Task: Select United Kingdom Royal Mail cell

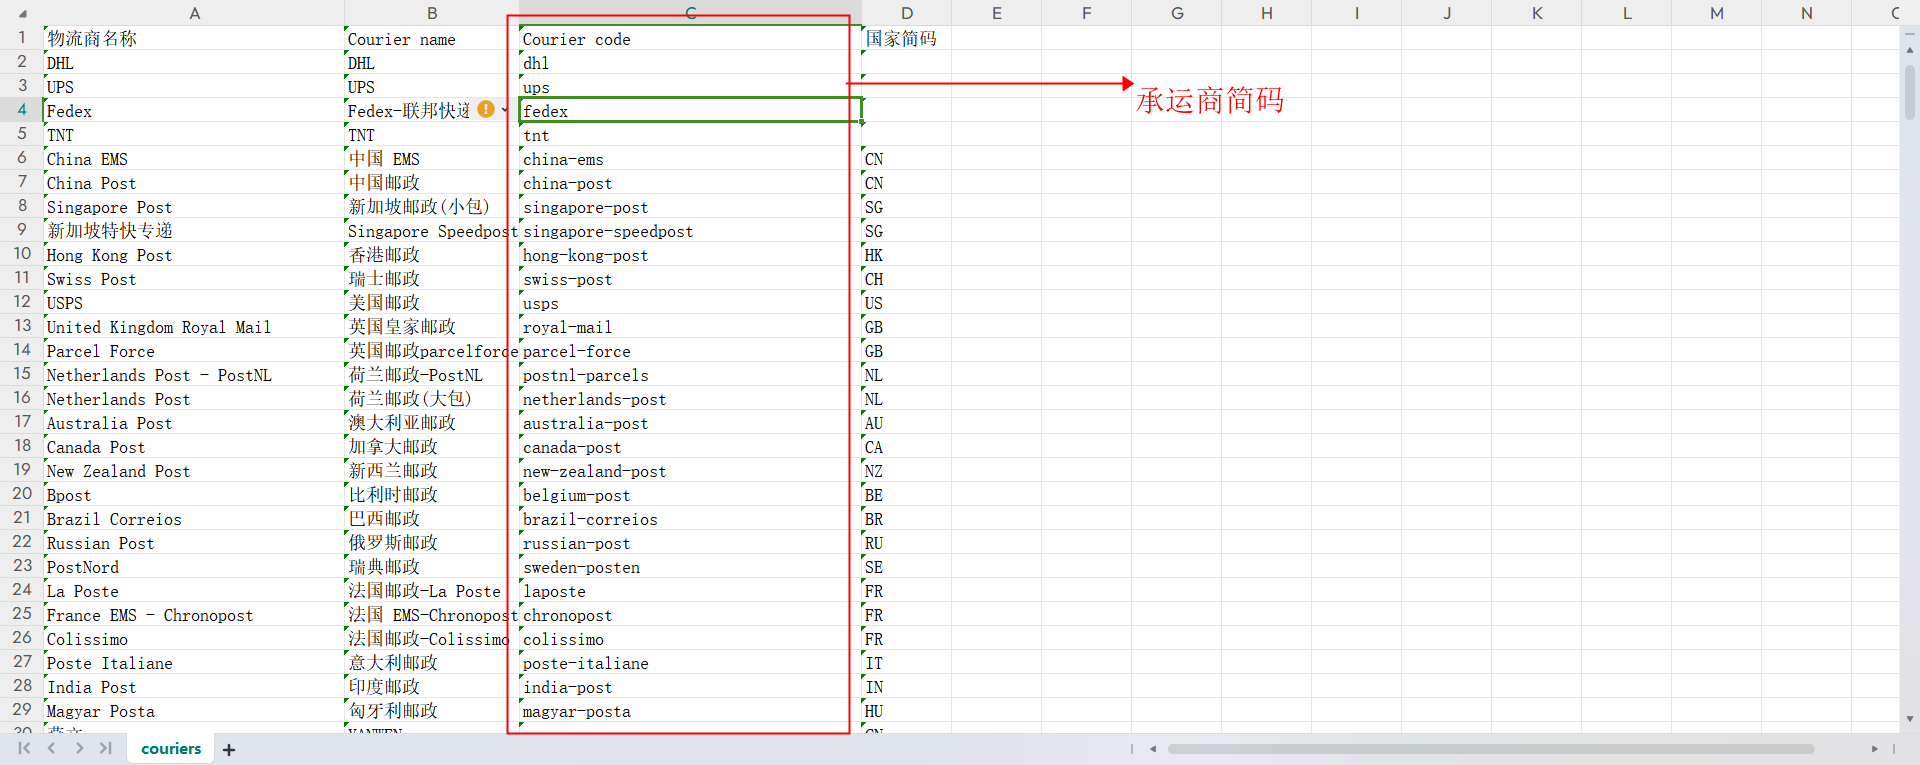Action: tap(194, 326)
